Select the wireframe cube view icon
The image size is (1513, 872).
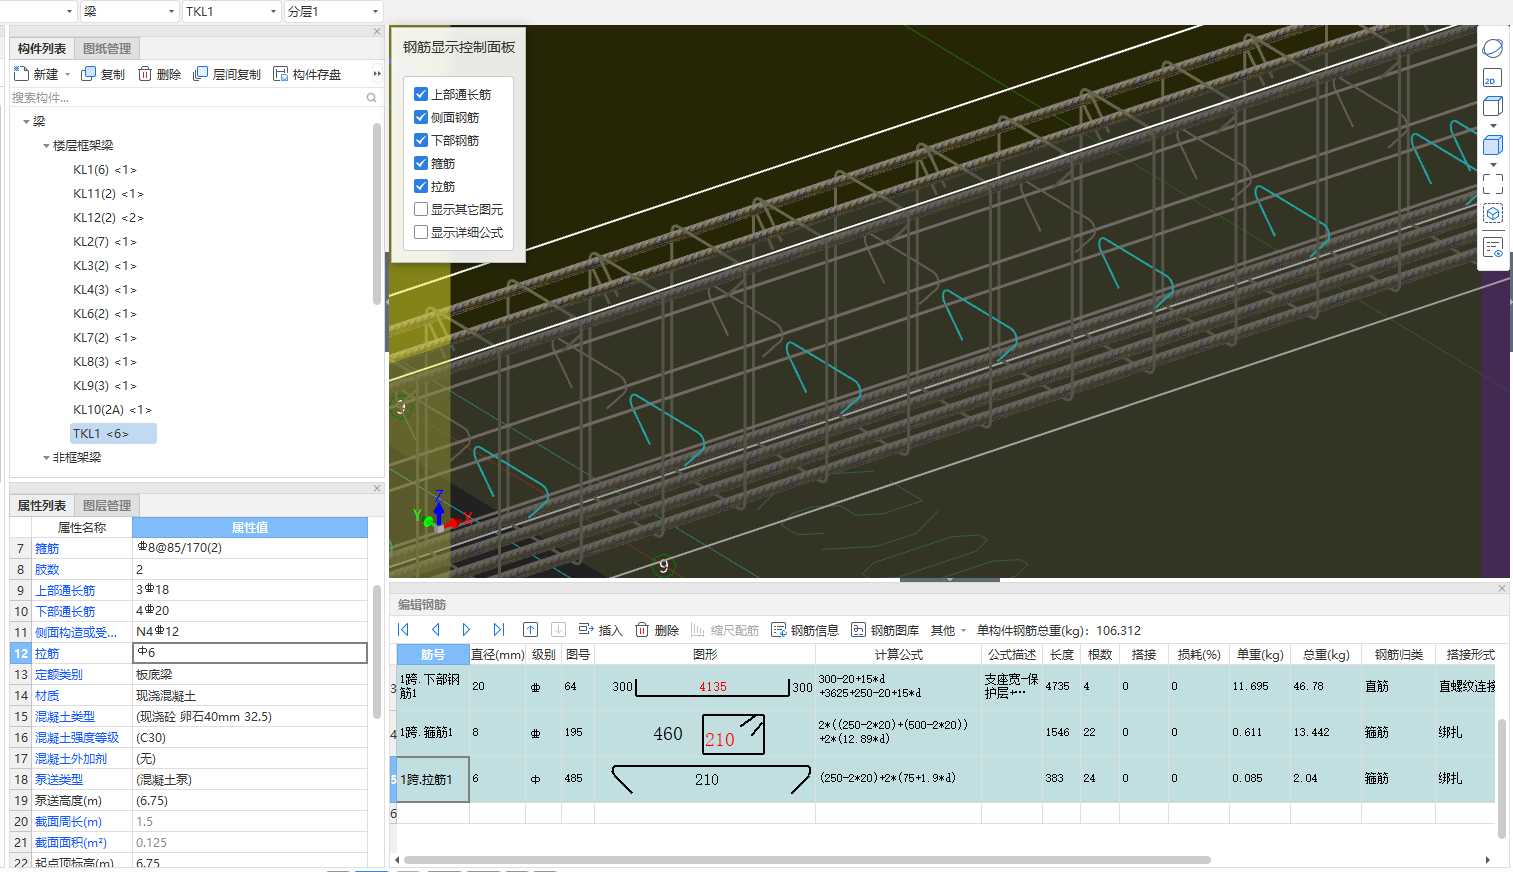click(1493, 106)
